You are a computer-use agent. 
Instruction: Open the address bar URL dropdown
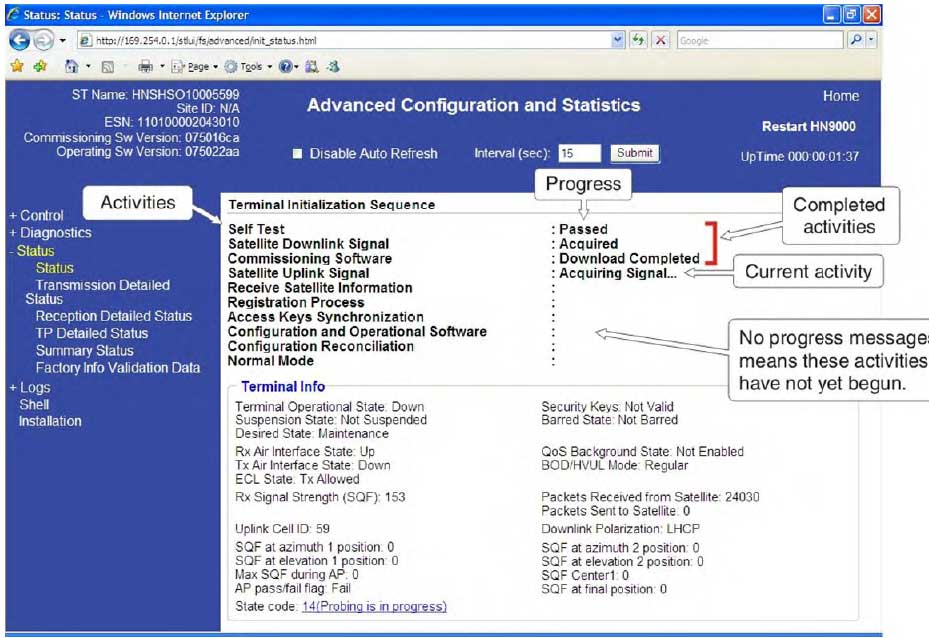618,40
